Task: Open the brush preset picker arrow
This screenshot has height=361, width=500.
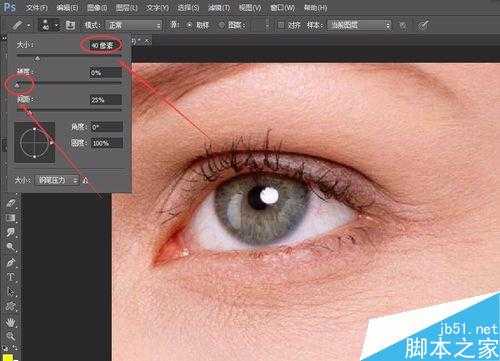Action: (57, 25)
